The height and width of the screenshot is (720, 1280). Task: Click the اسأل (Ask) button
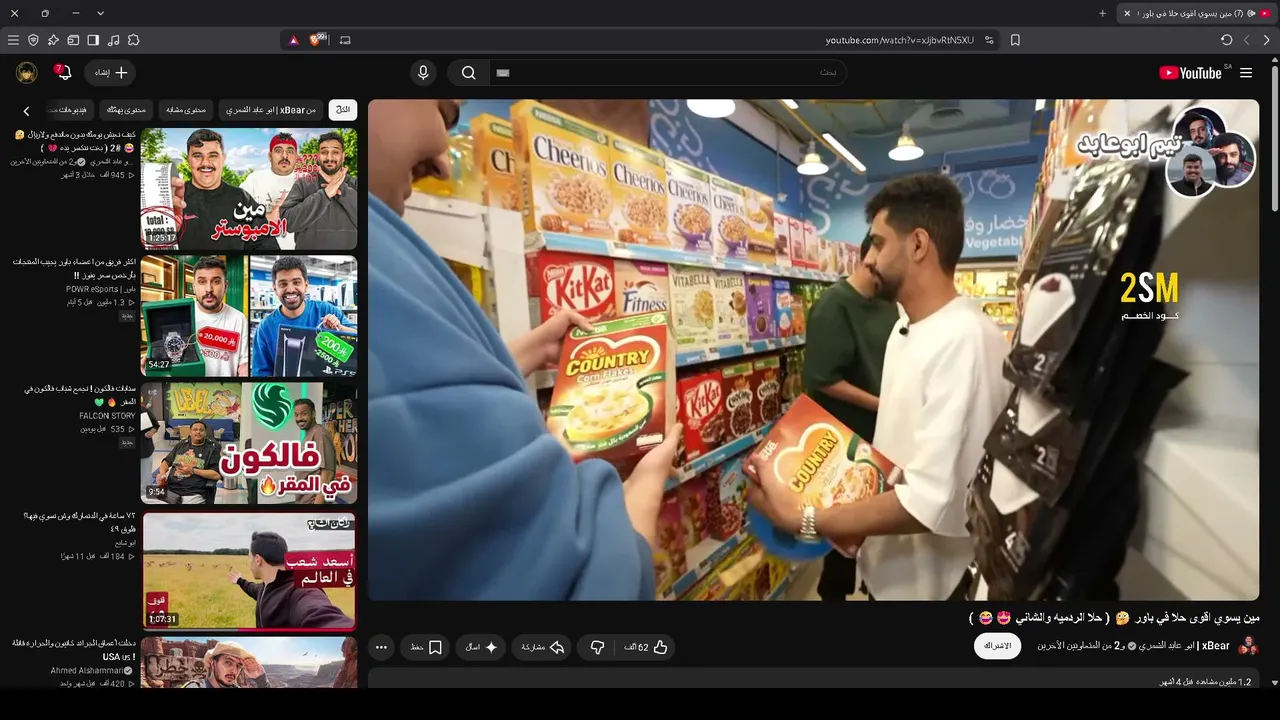[x=481, y=647]
